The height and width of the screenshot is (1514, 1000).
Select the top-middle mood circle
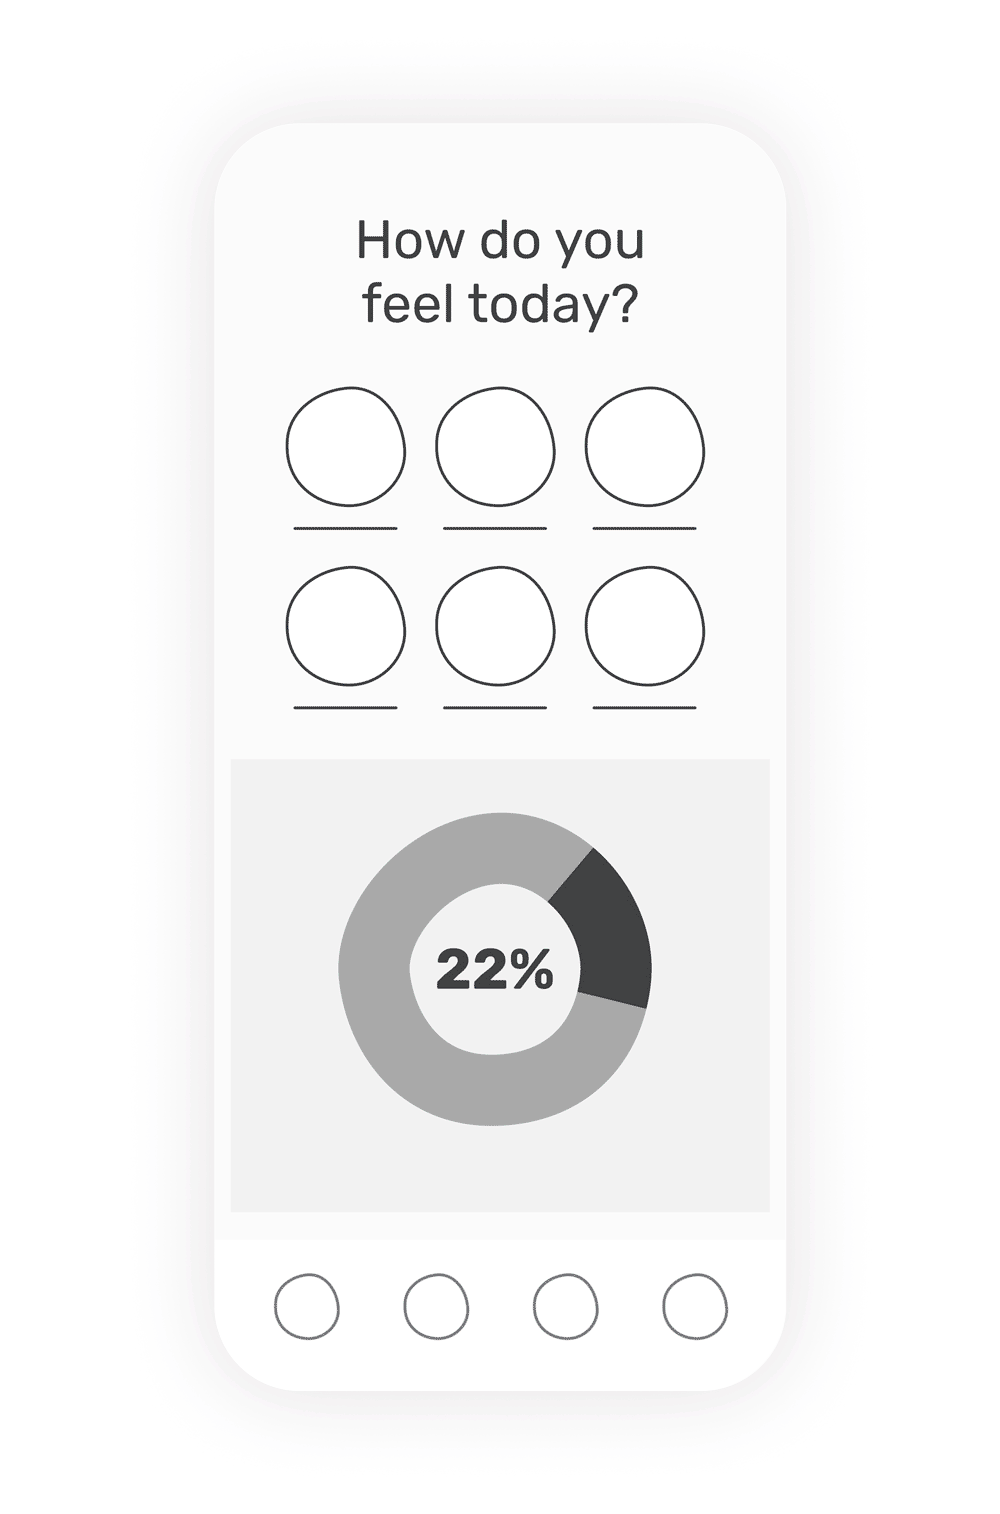(495, 447)
